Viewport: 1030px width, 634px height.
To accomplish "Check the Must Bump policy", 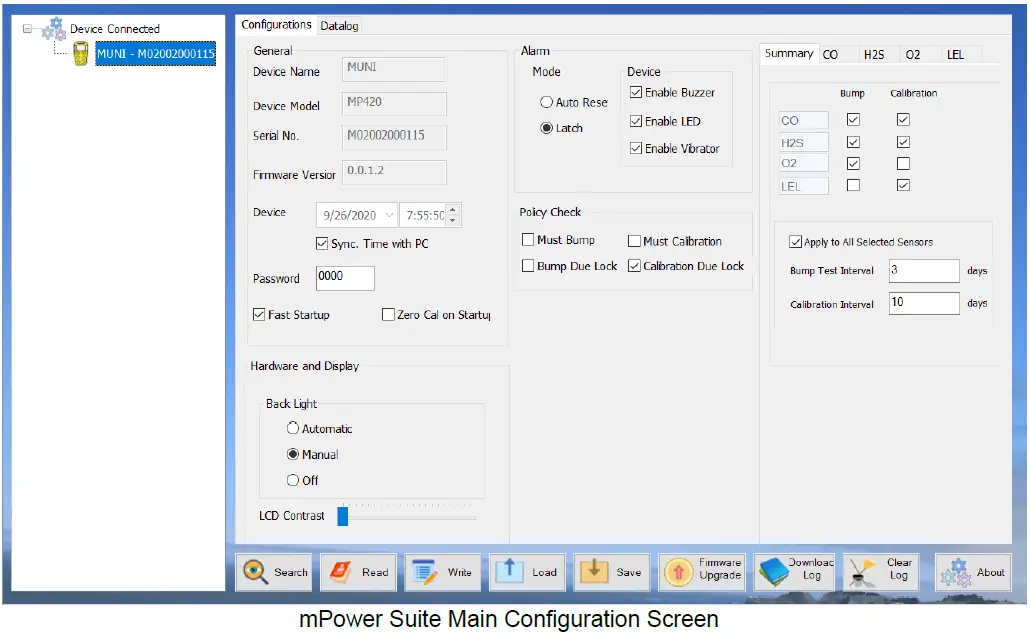I will (527, 240).
